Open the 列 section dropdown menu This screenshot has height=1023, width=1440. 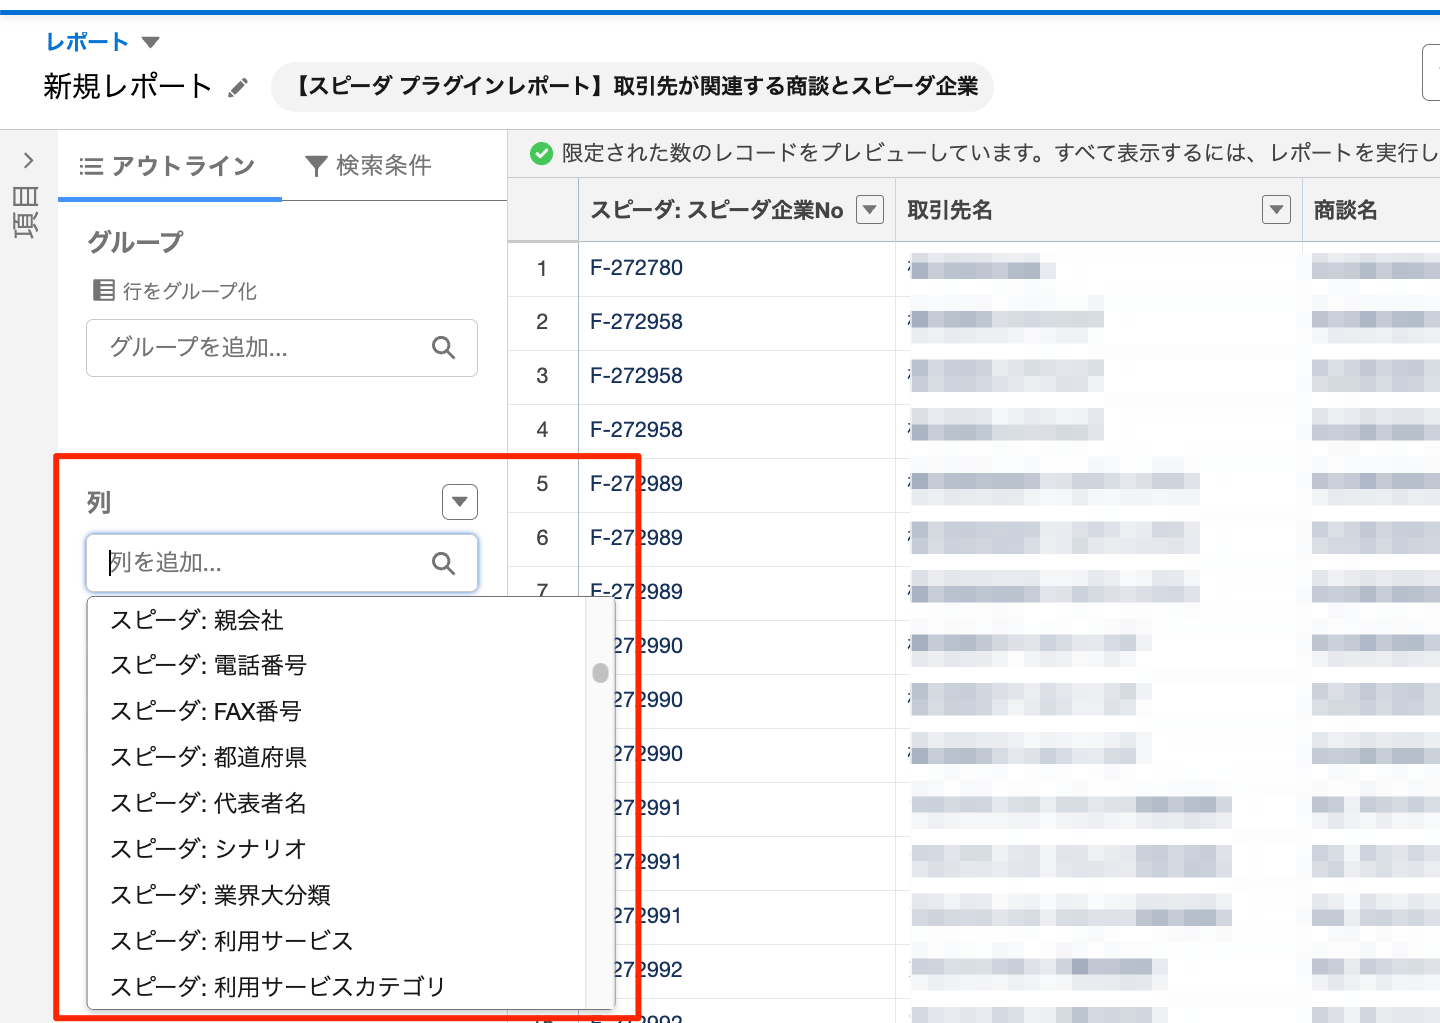pos(460,502)
